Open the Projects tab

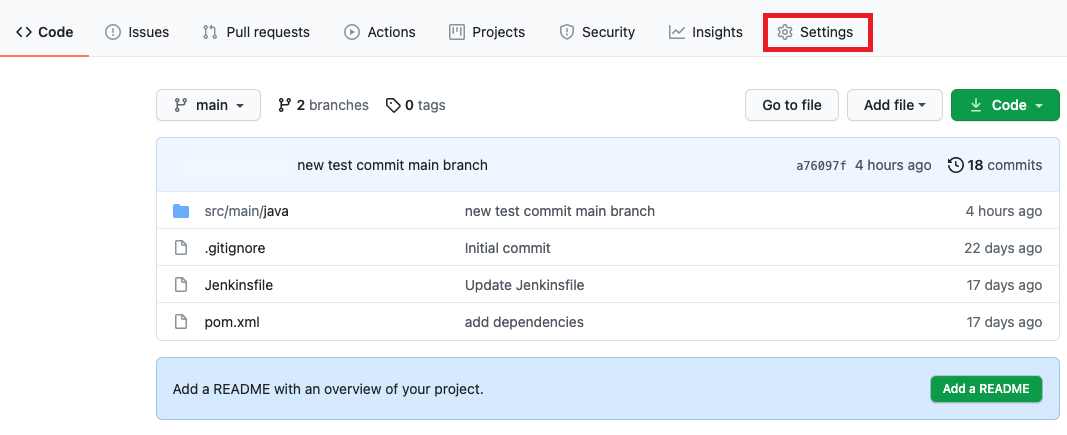[x=487, y=32]
